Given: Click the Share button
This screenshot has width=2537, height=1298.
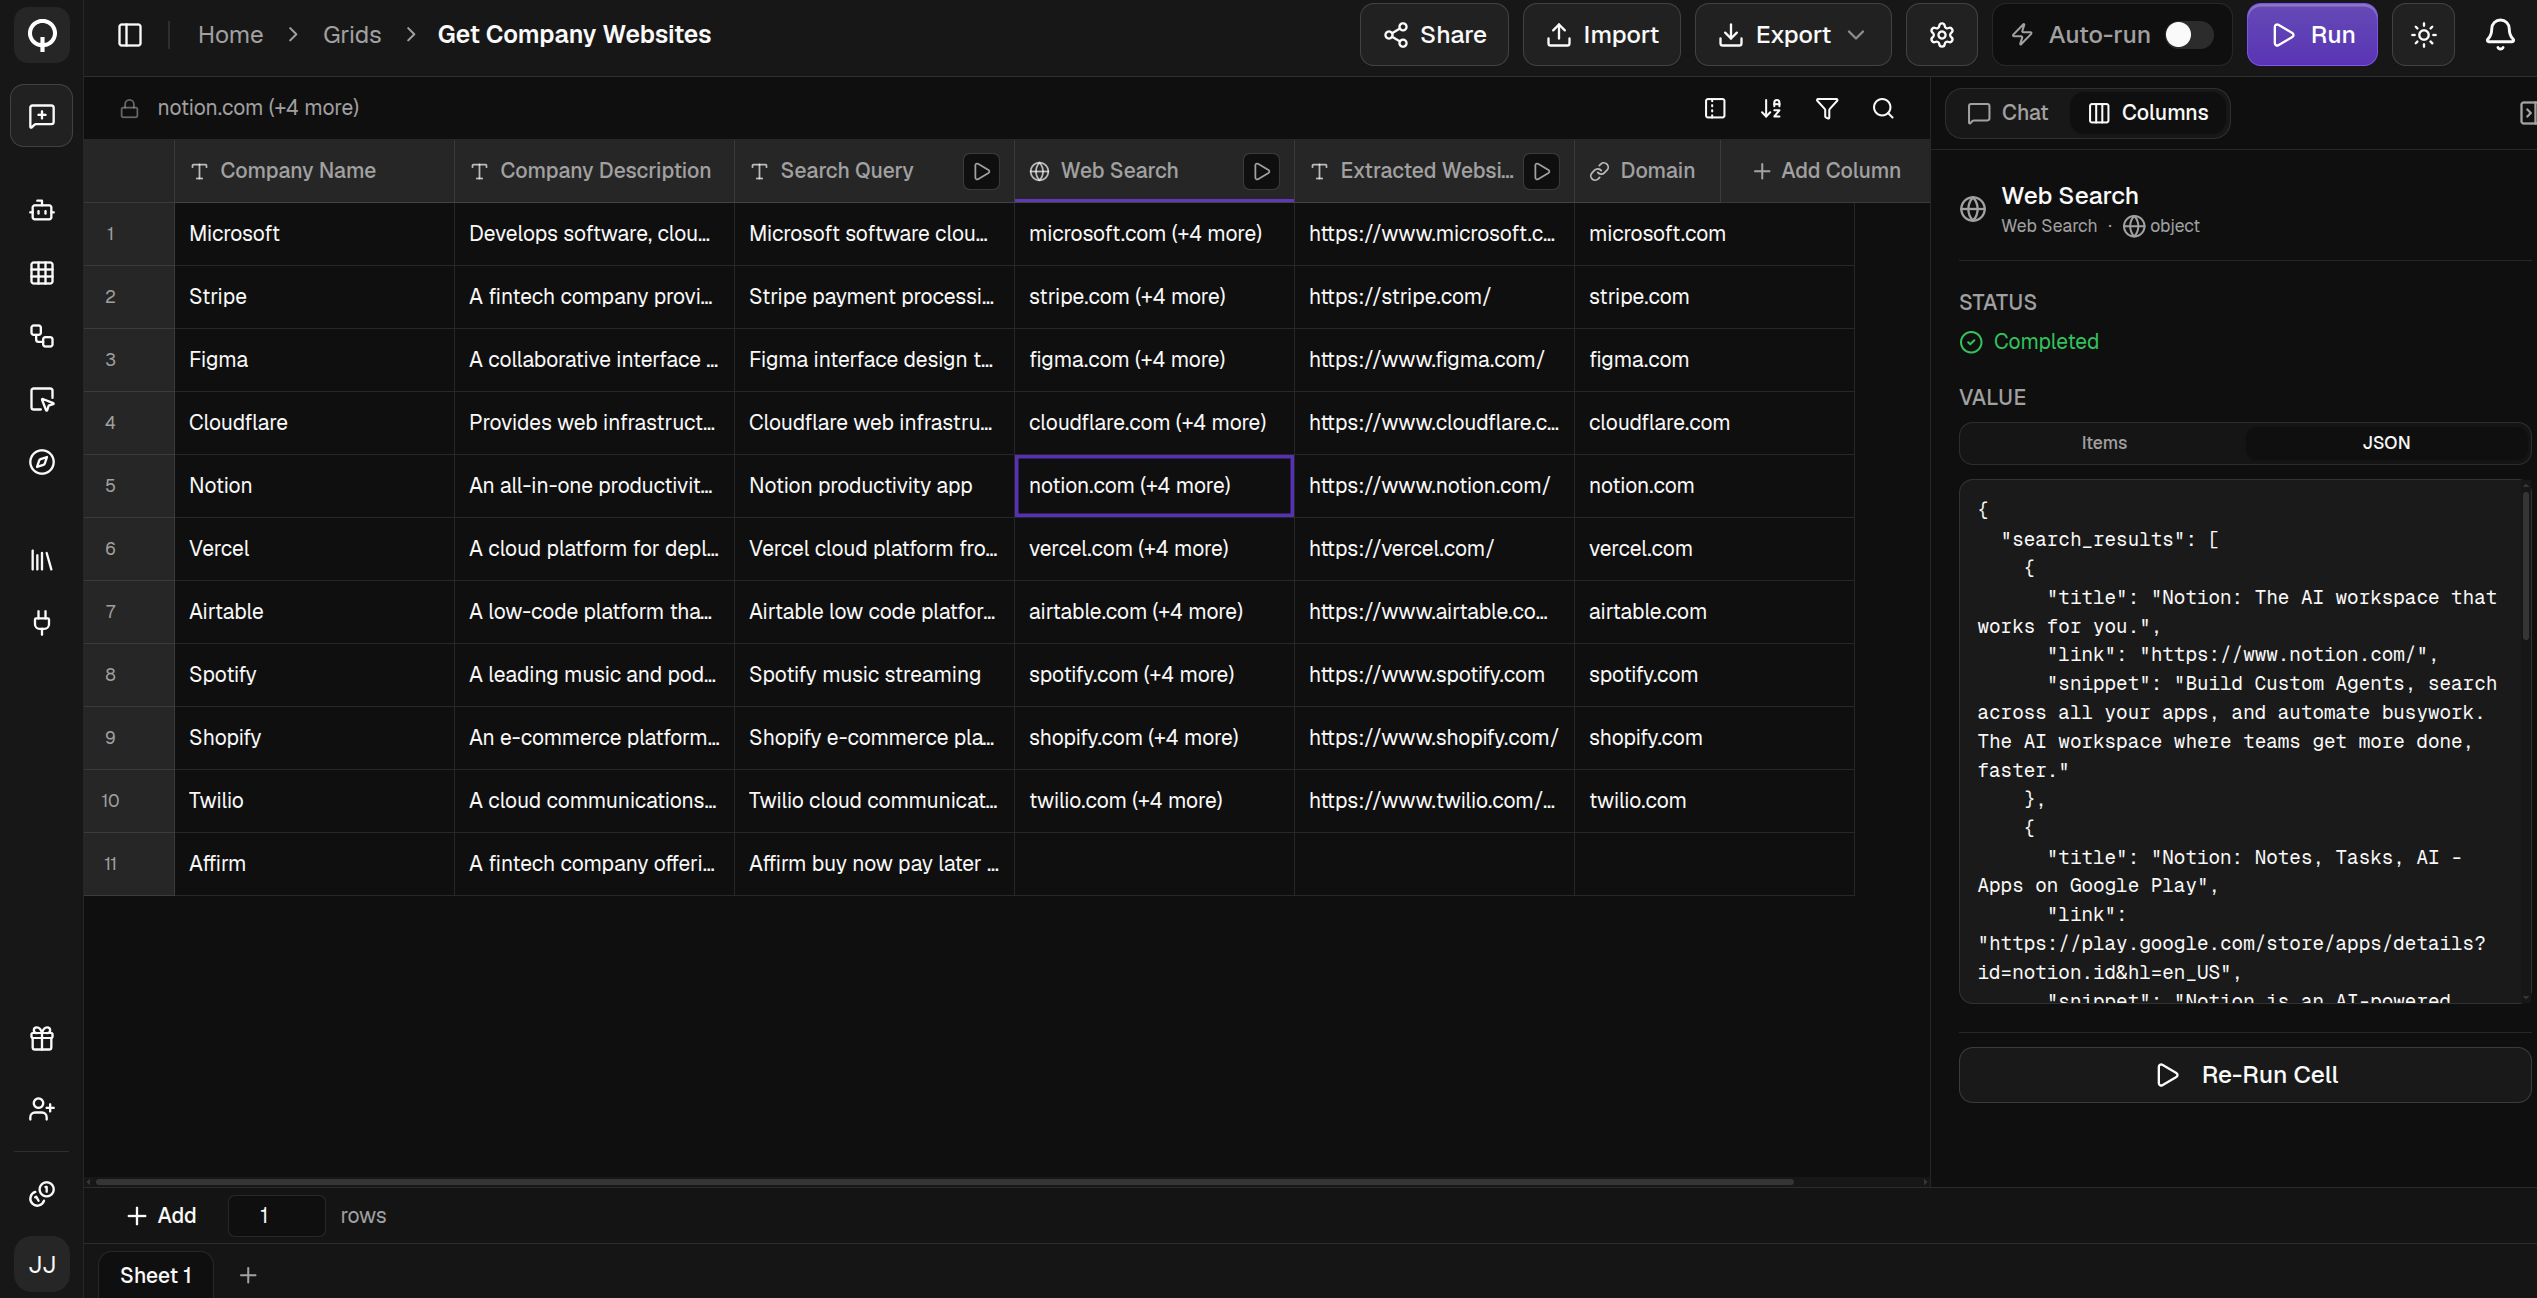Looking at the screenshot, I should [1434, 35].
